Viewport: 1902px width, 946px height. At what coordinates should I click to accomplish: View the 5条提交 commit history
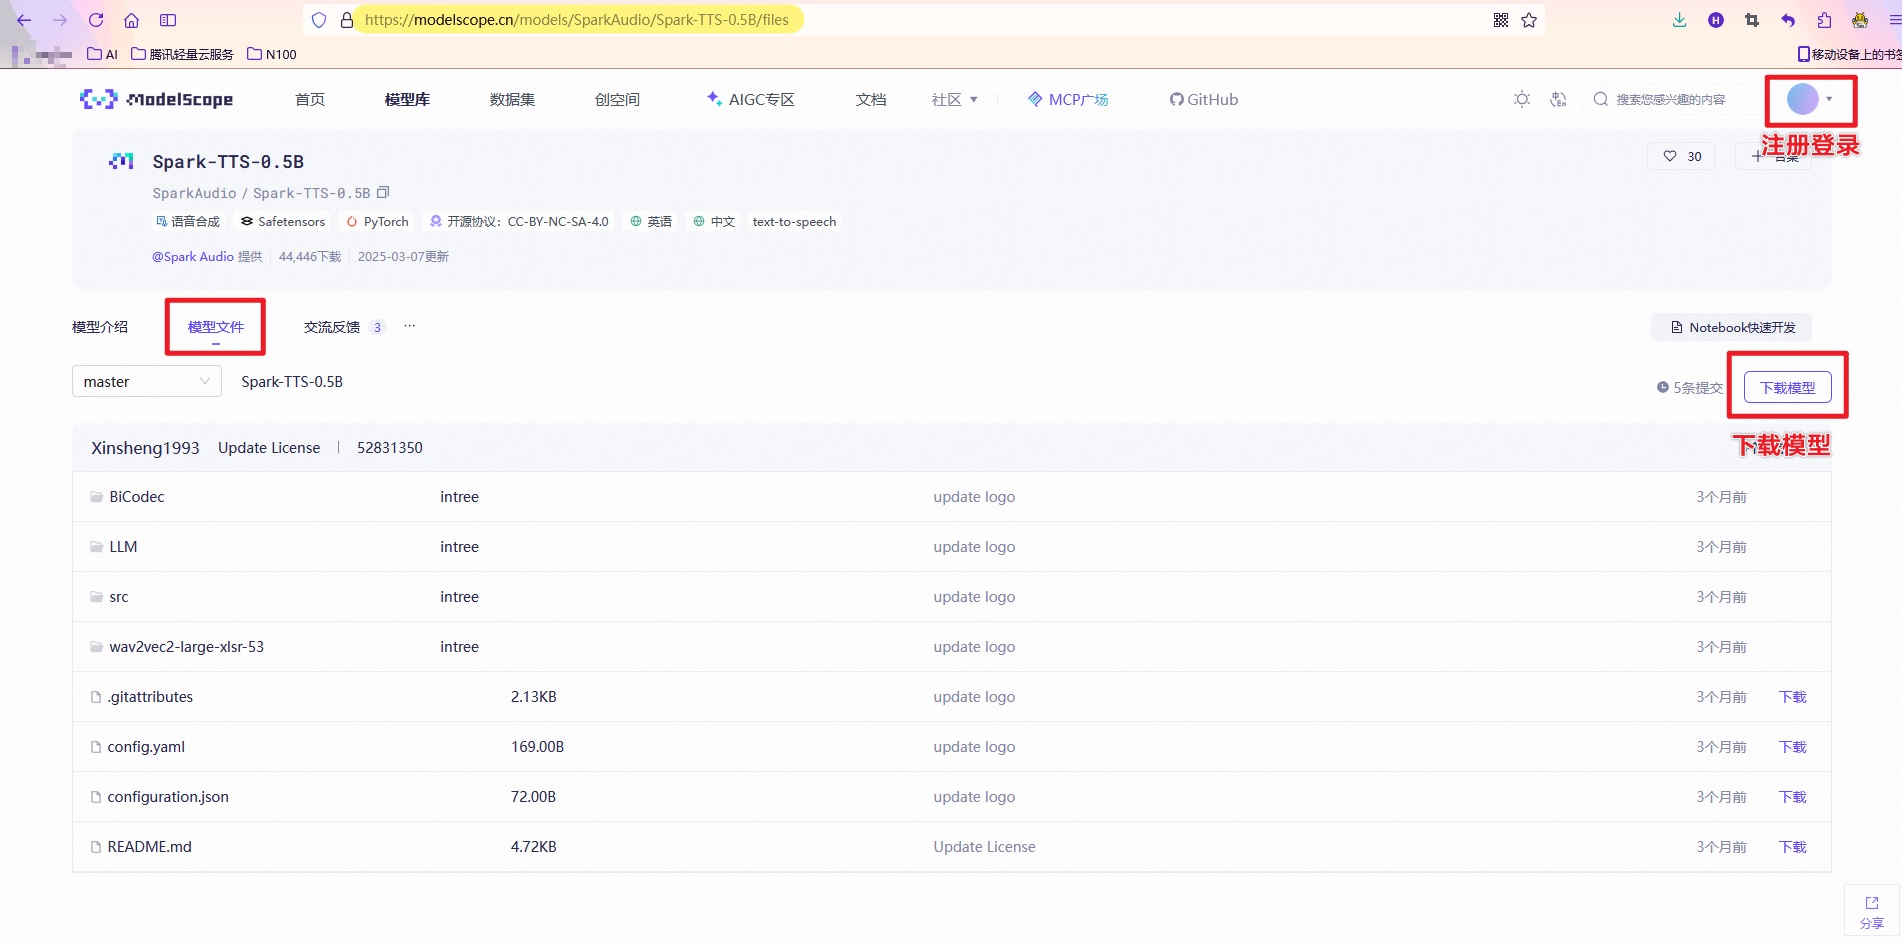[1690, 387]
